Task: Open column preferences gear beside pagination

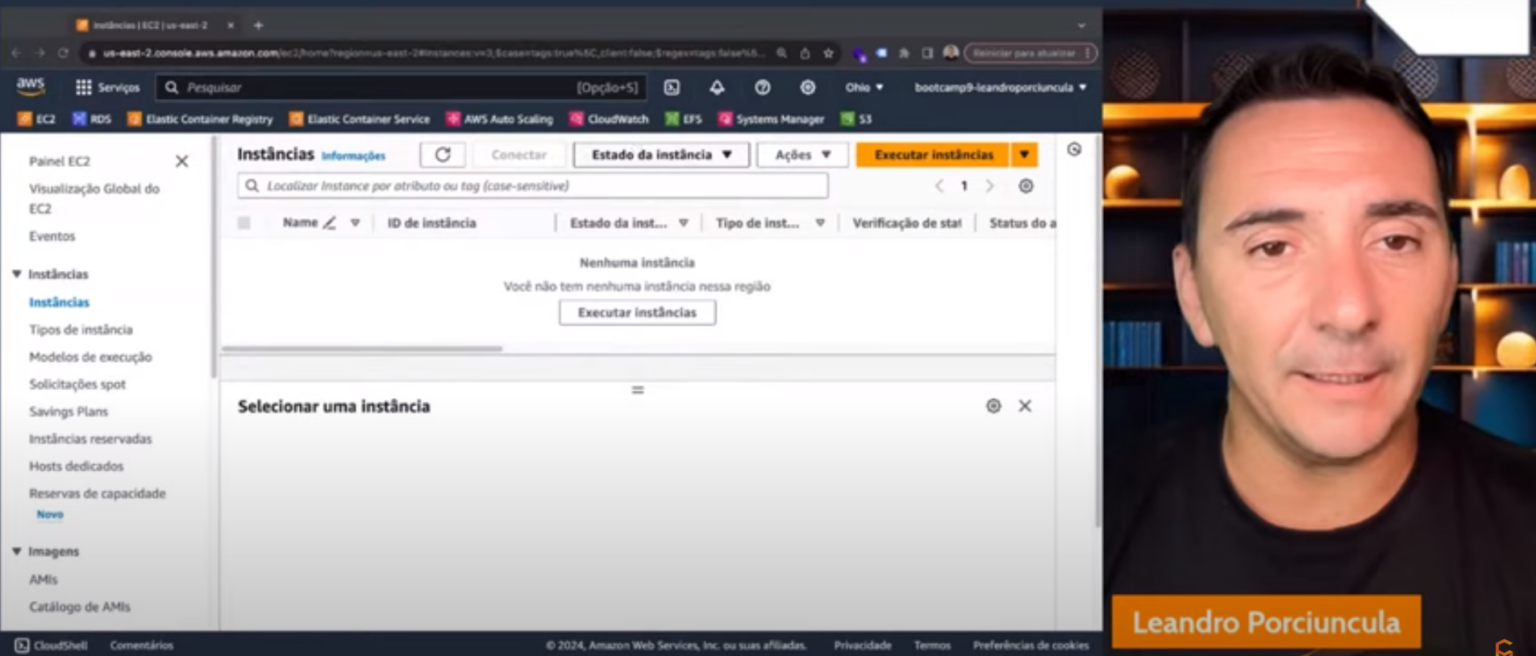Action: click(x=1027, y=186)
